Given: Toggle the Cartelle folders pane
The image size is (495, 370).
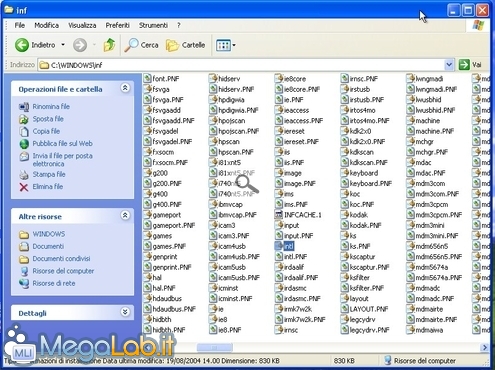Looking at the screenshot, I should (185, 45).
